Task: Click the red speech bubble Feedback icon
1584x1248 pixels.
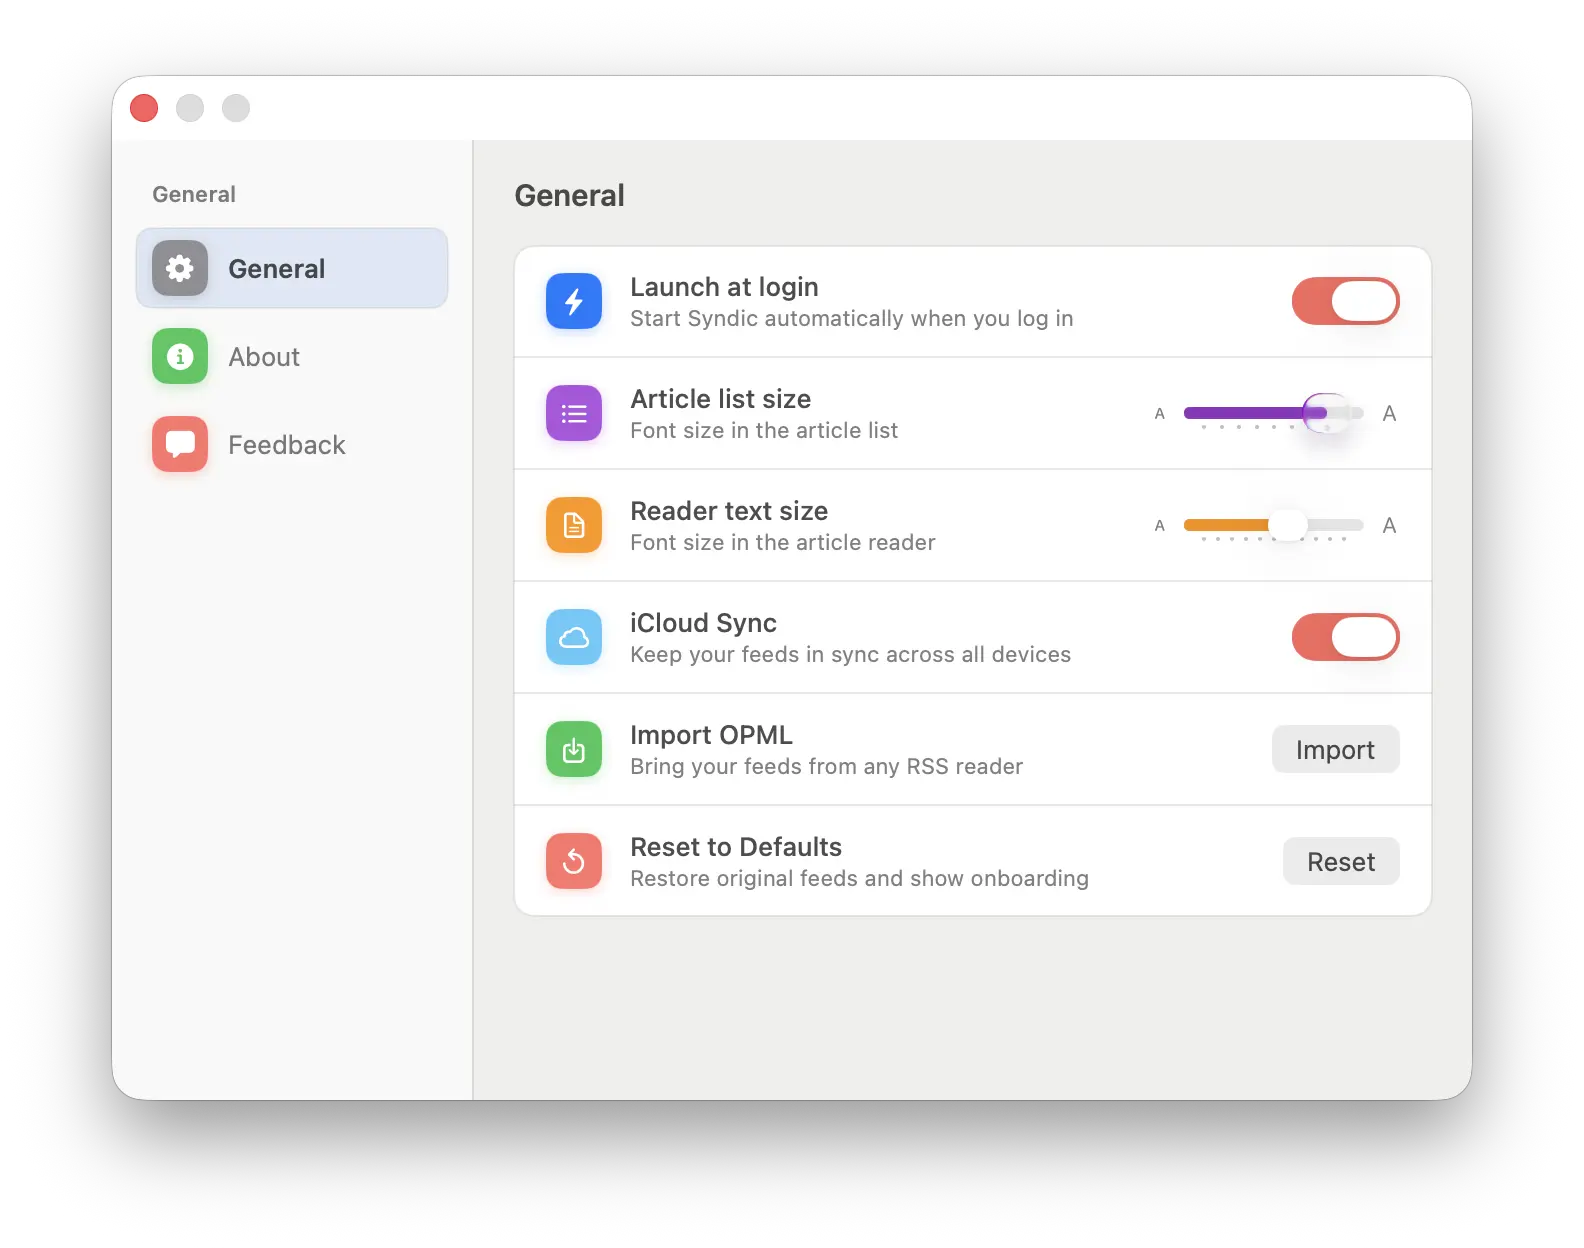Action: (x=180, y=444)
